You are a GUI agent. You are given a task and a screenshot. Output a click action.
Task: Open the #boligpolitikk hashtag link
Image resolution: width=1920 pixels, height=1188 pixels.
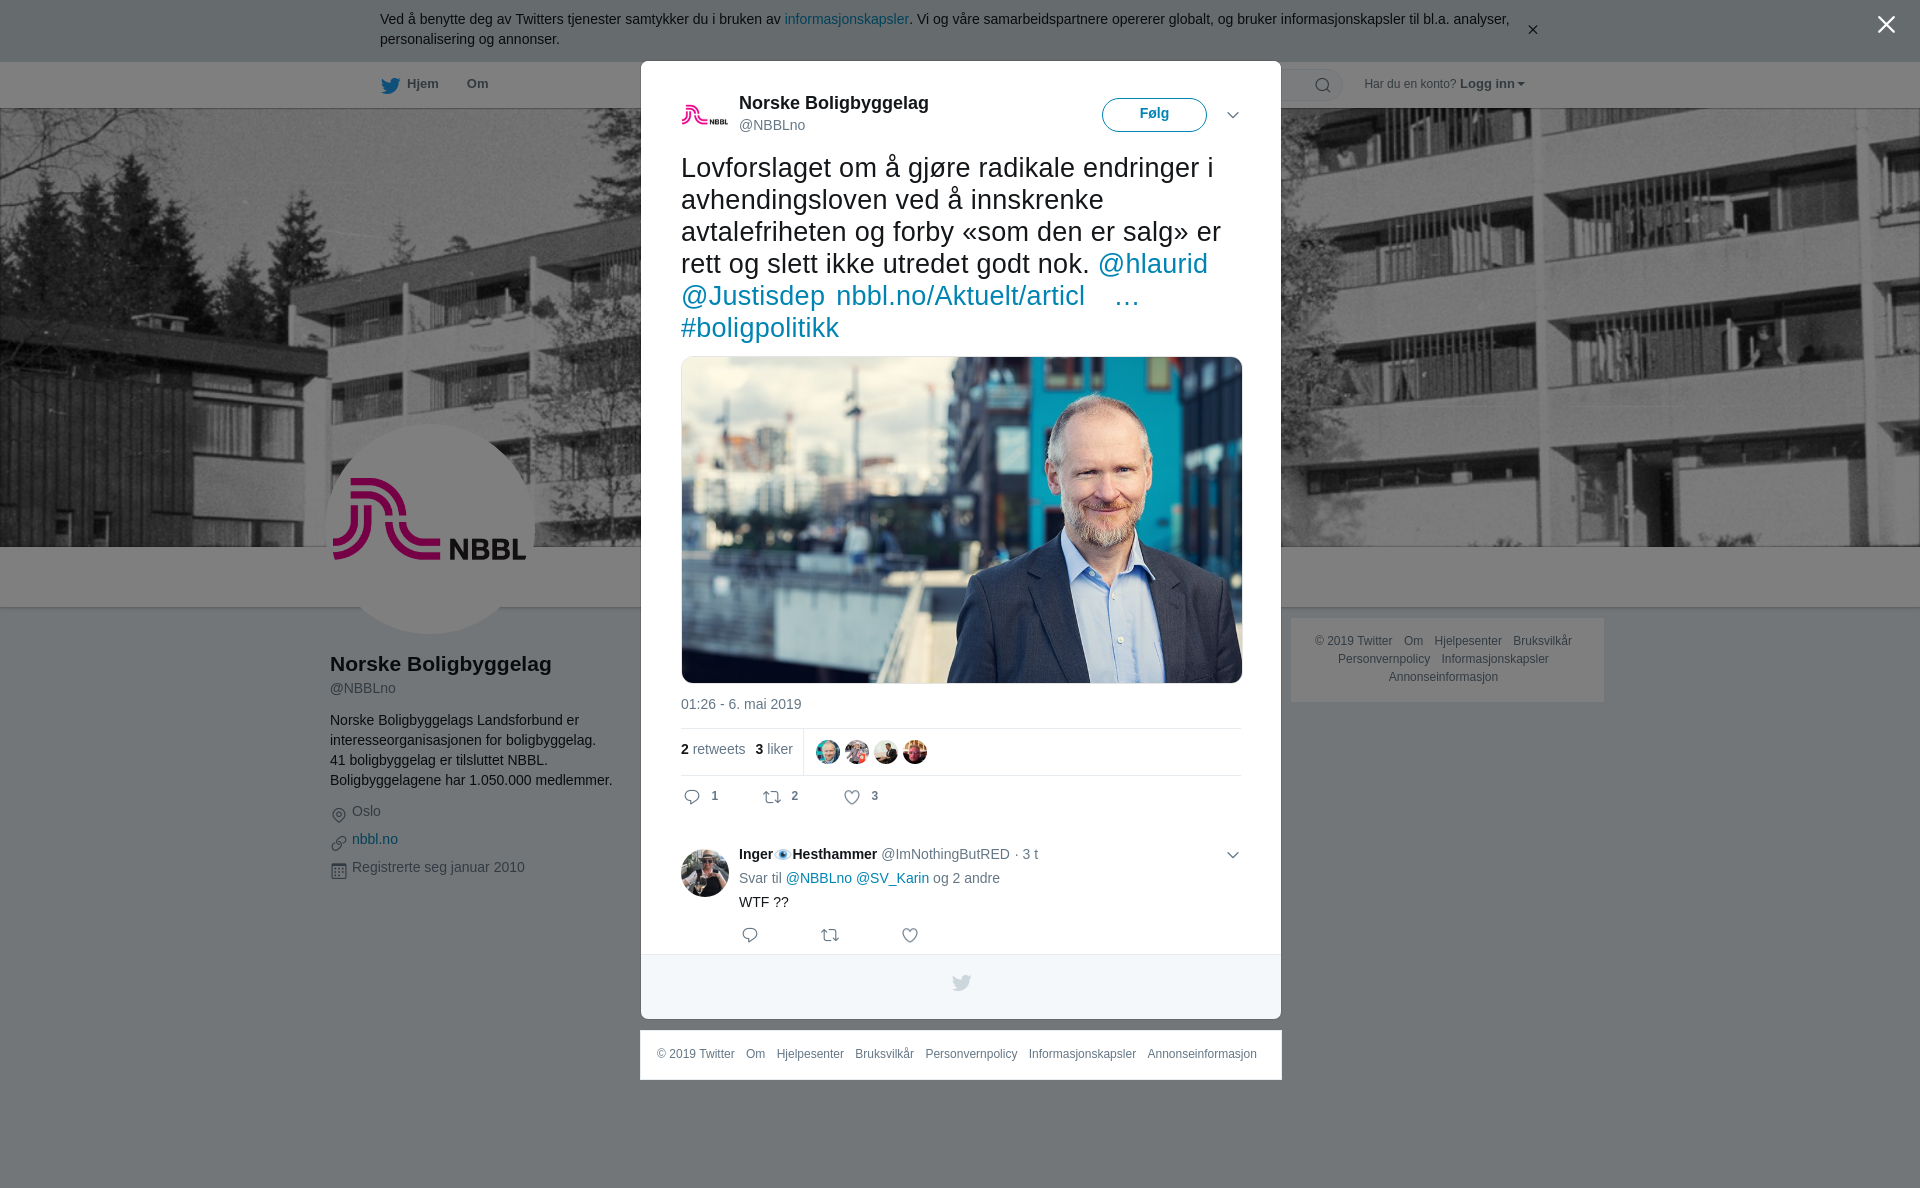760,328
